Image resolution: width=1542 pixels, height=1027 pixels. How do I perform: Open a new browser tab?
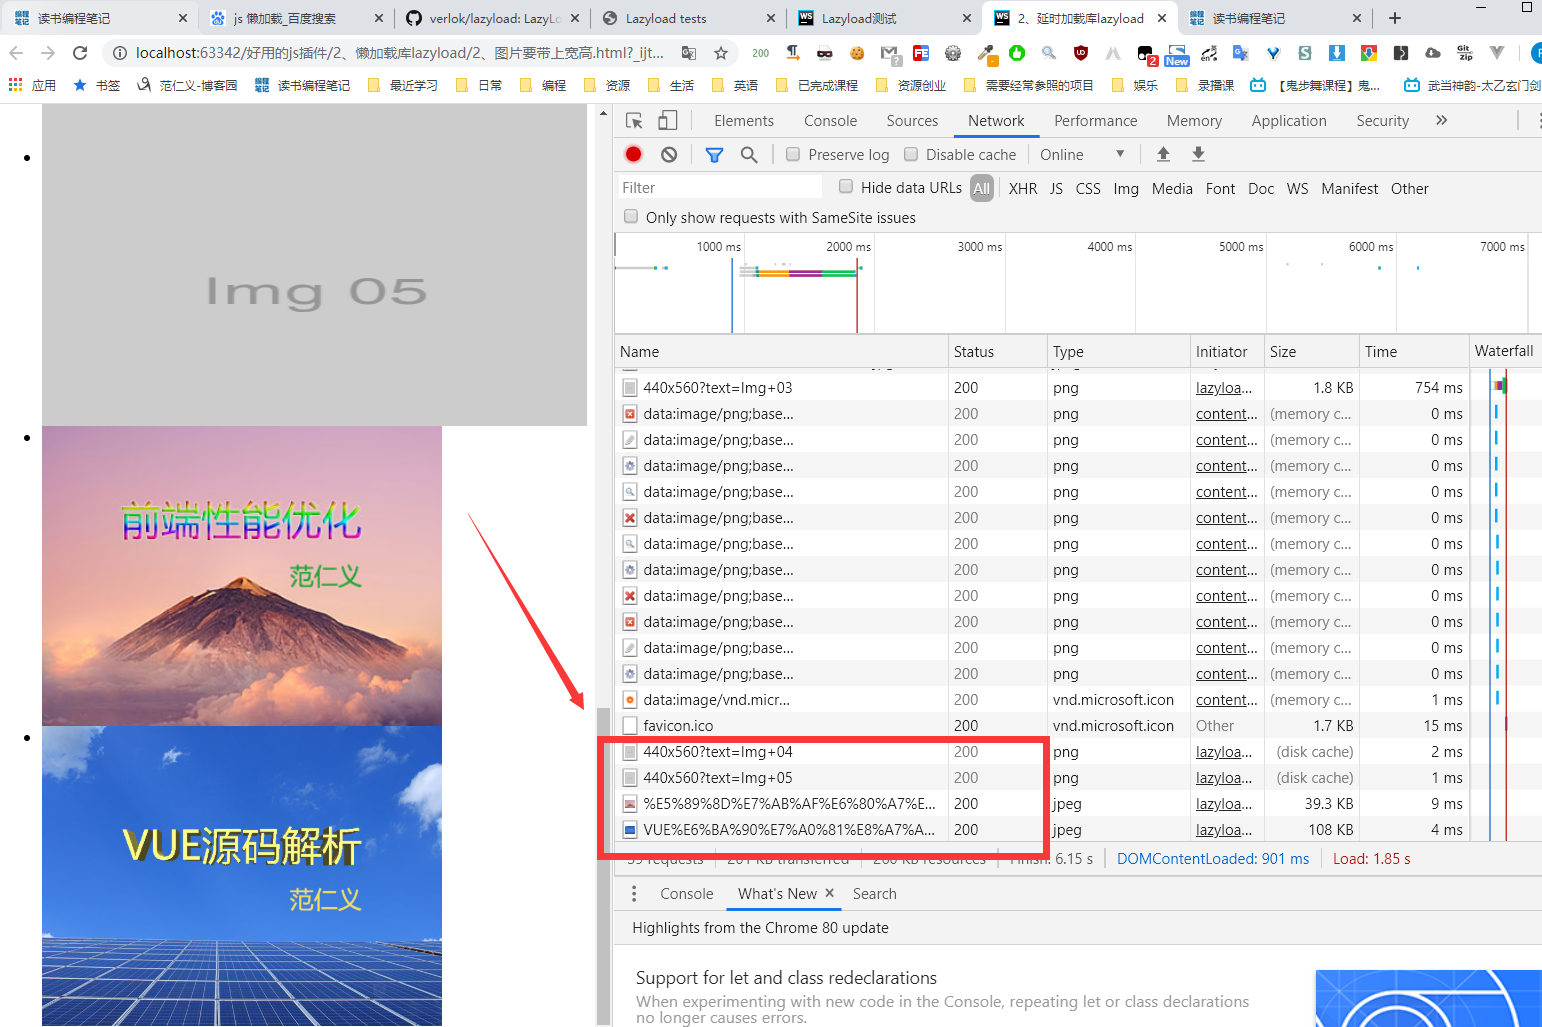click(x=1395, y=18)
